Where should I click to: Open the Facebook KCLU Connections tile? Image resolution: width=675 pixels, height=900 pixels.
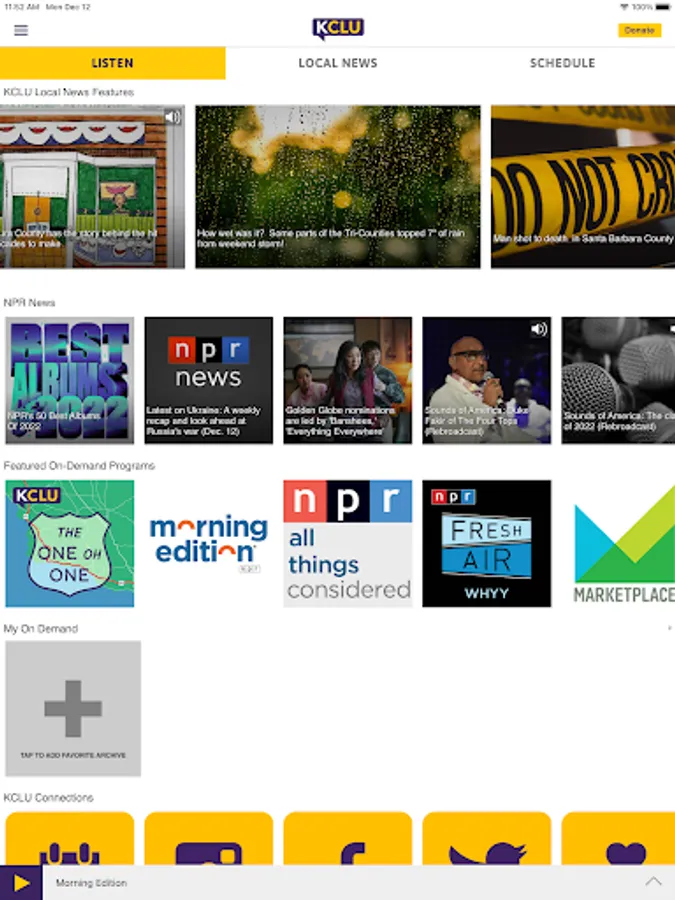[x=347, y=839]
